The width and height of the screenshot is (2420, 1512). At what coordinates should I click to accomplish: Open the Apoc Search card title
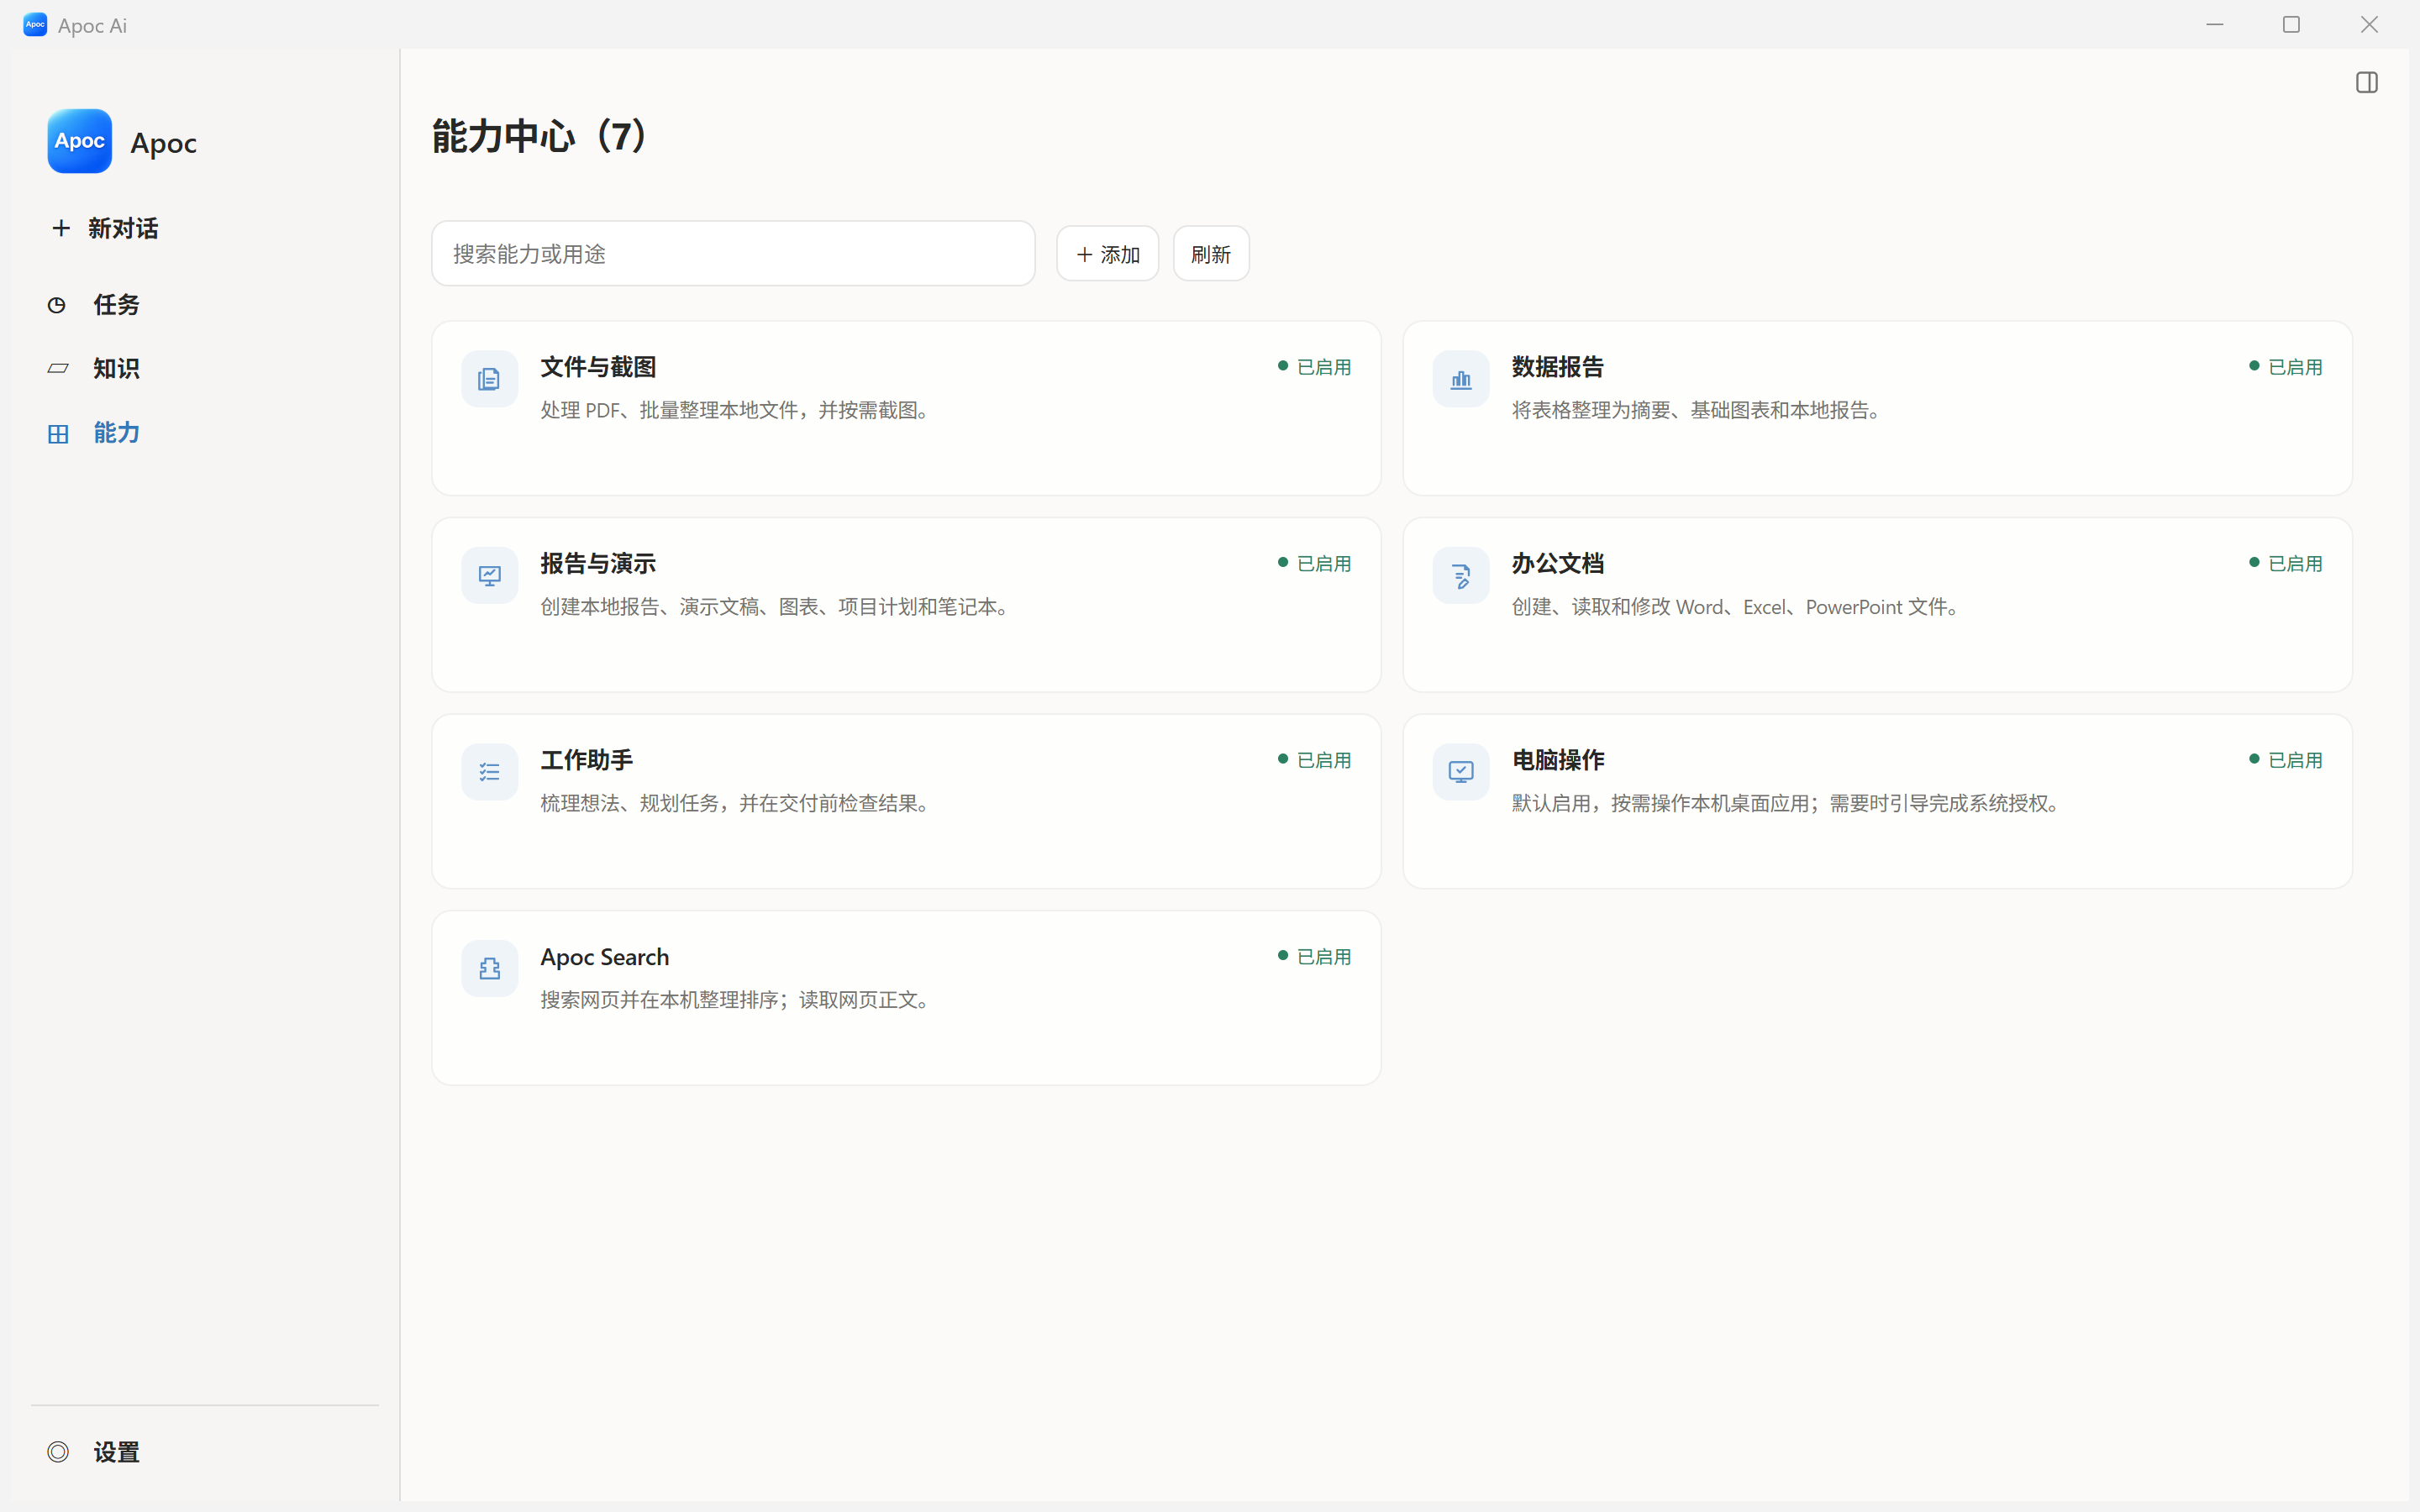tap(604, 957)
